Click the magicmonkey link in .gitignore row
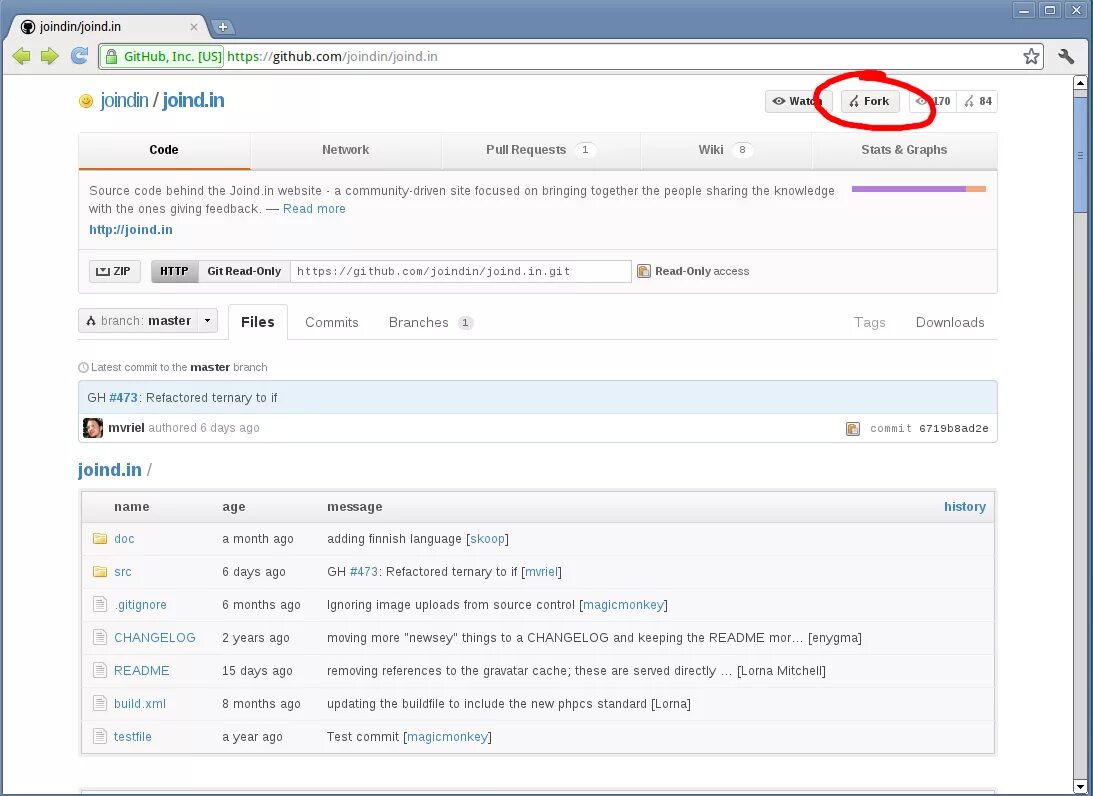1093x796 pixels. point(623,604)
